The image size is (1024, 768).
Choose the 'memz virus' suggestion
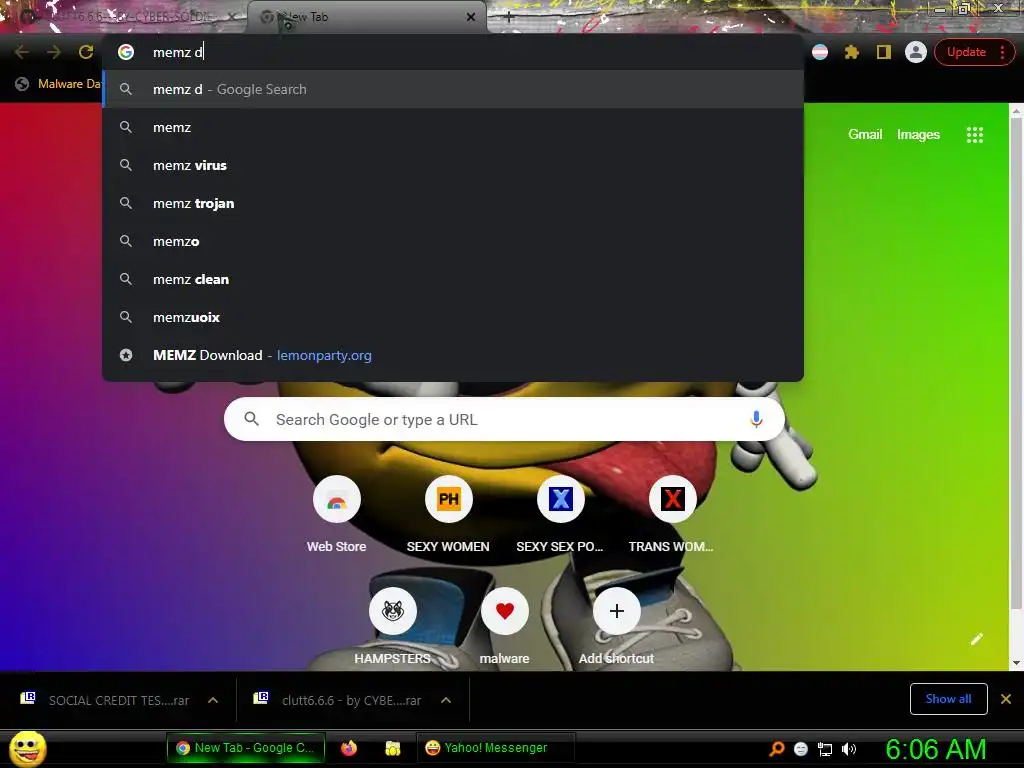pyautogui.click(x=453, y=165)
